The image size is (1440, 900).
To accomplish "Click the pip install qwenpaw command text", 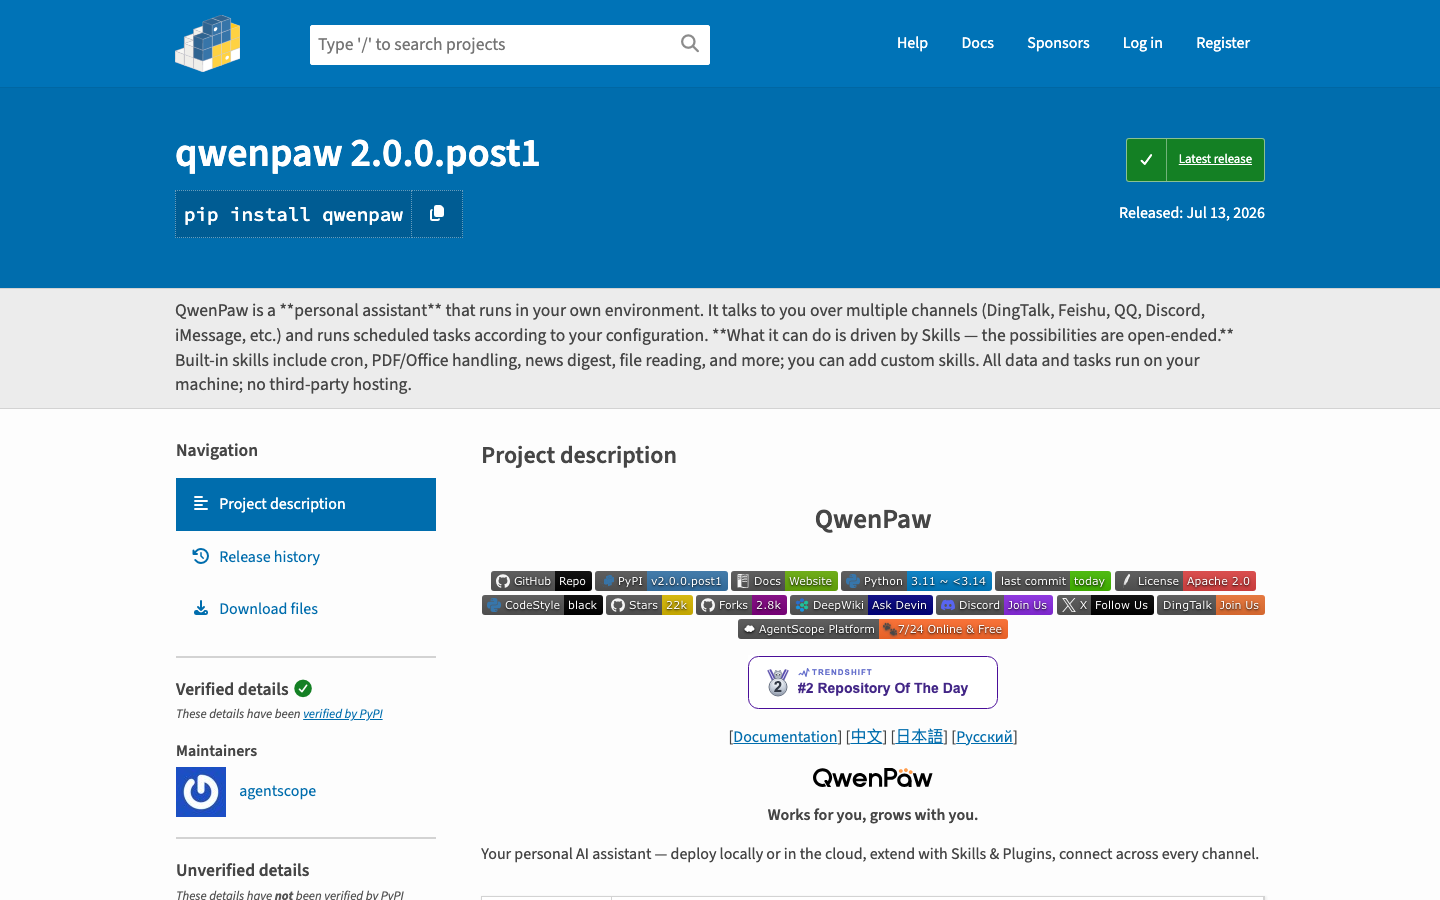I will point(293,215).
